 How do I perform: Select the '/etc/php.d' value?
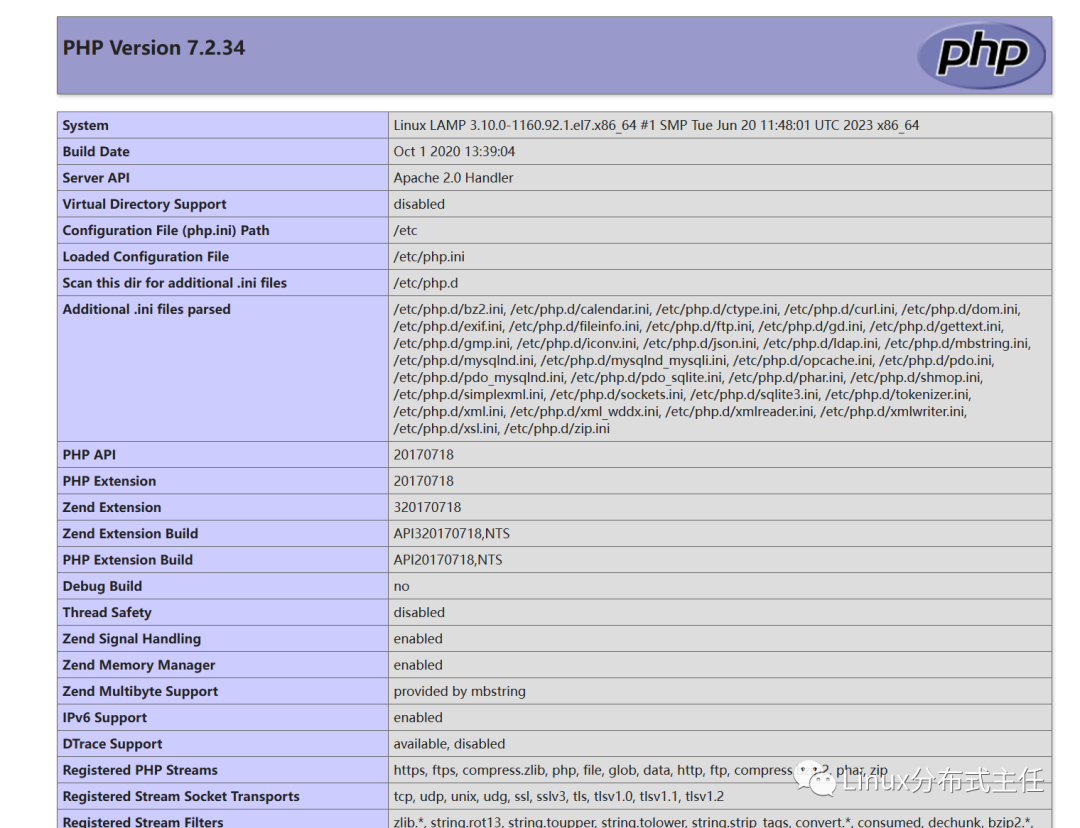click(426, 282)
